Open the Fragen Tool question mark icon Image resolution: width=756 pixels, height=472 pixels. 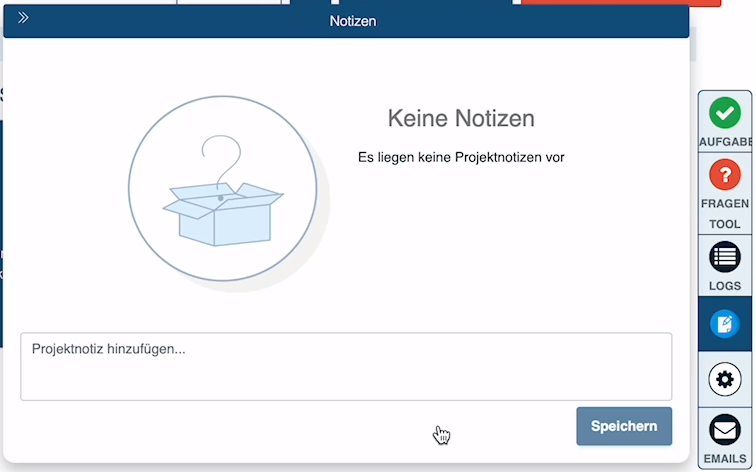click(725, 175)
